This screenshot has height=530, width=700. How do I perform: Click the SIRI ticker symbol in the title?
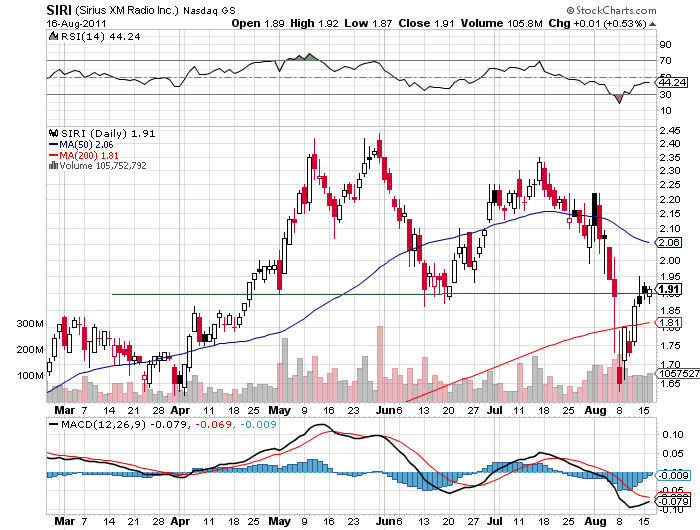click(x=59, y=10)
